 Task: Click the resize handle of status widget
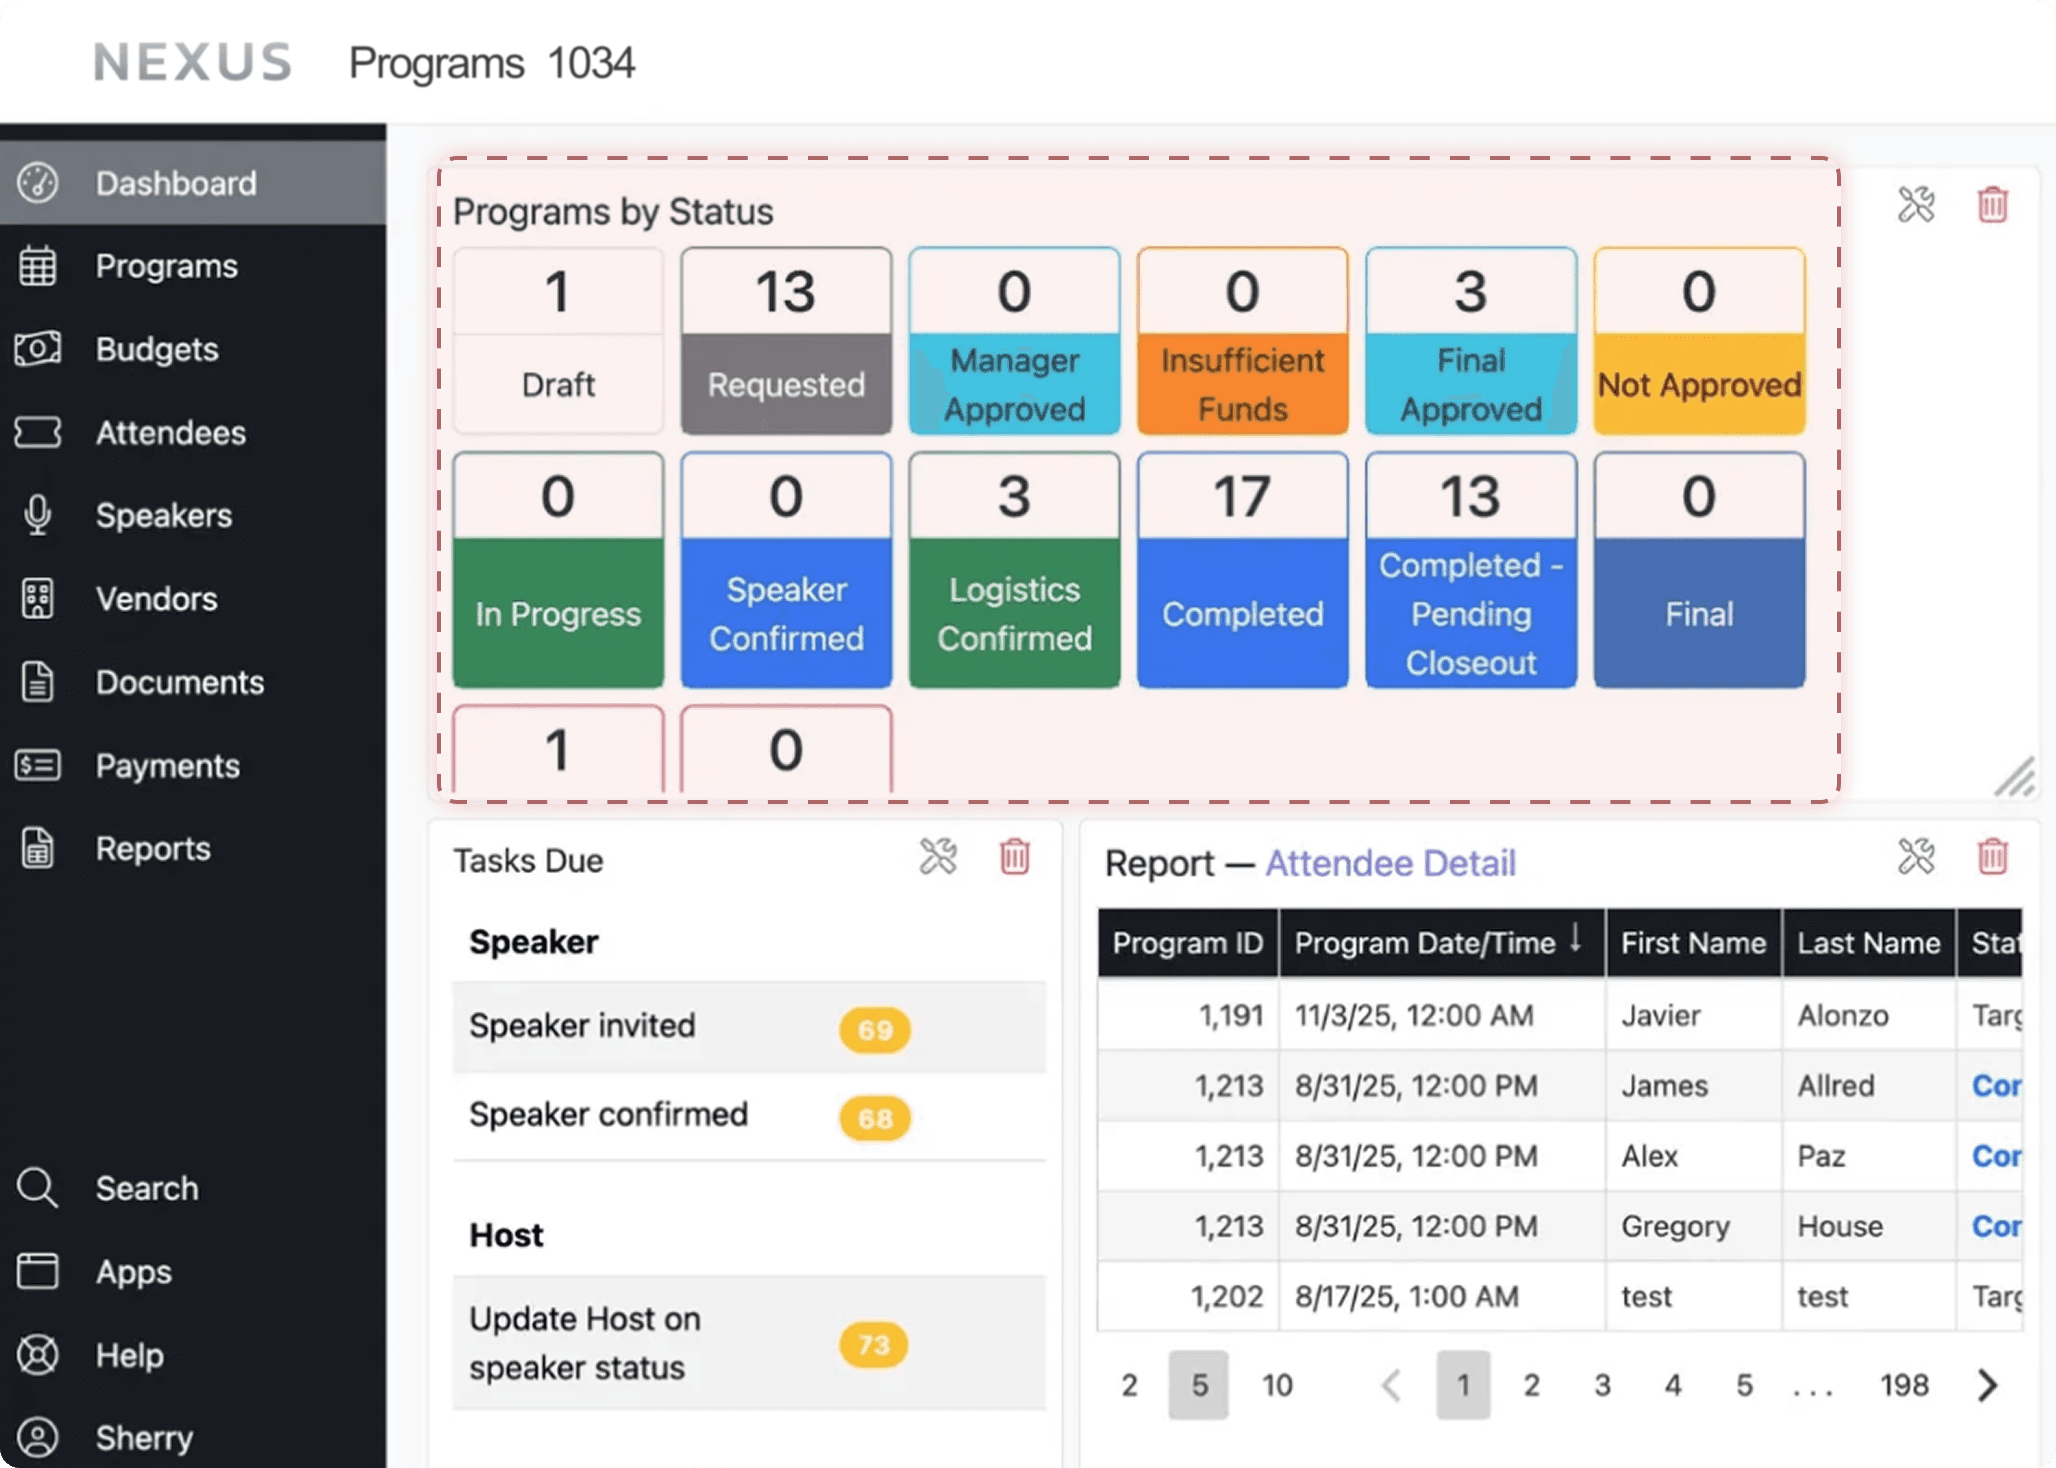coord(2014,777)
